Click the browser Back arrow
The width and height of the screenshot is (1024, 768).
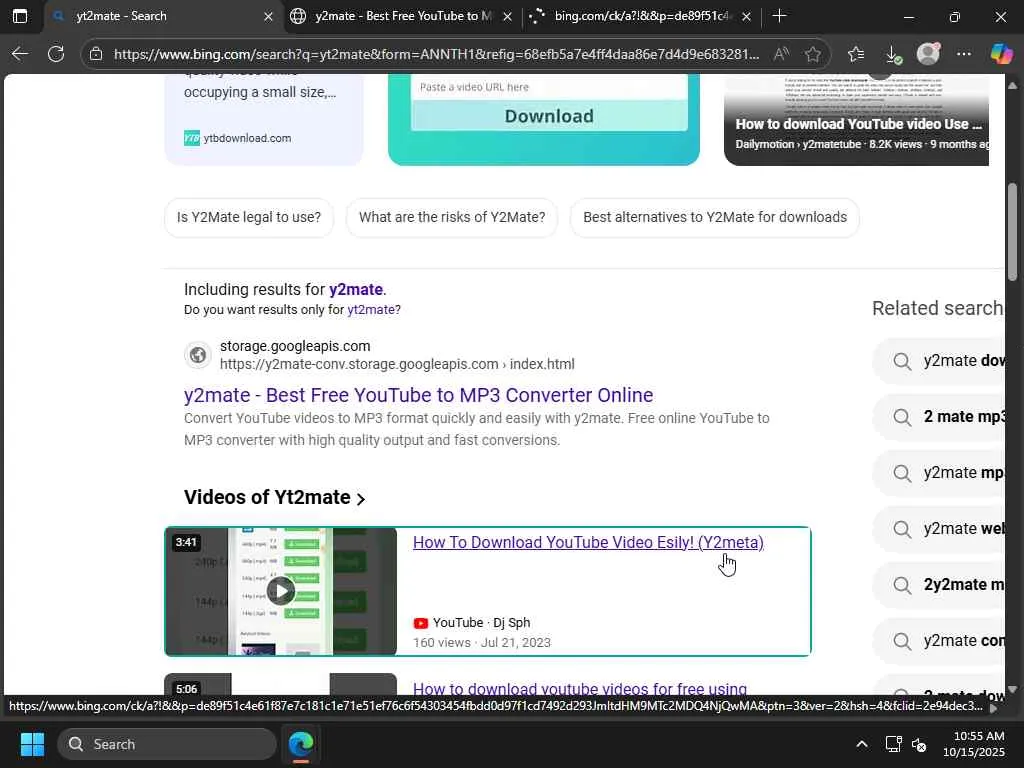click(20, 54)
